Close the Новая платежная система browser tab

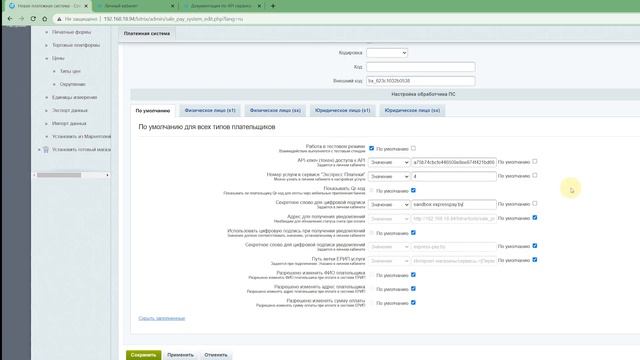click(86, 6)
